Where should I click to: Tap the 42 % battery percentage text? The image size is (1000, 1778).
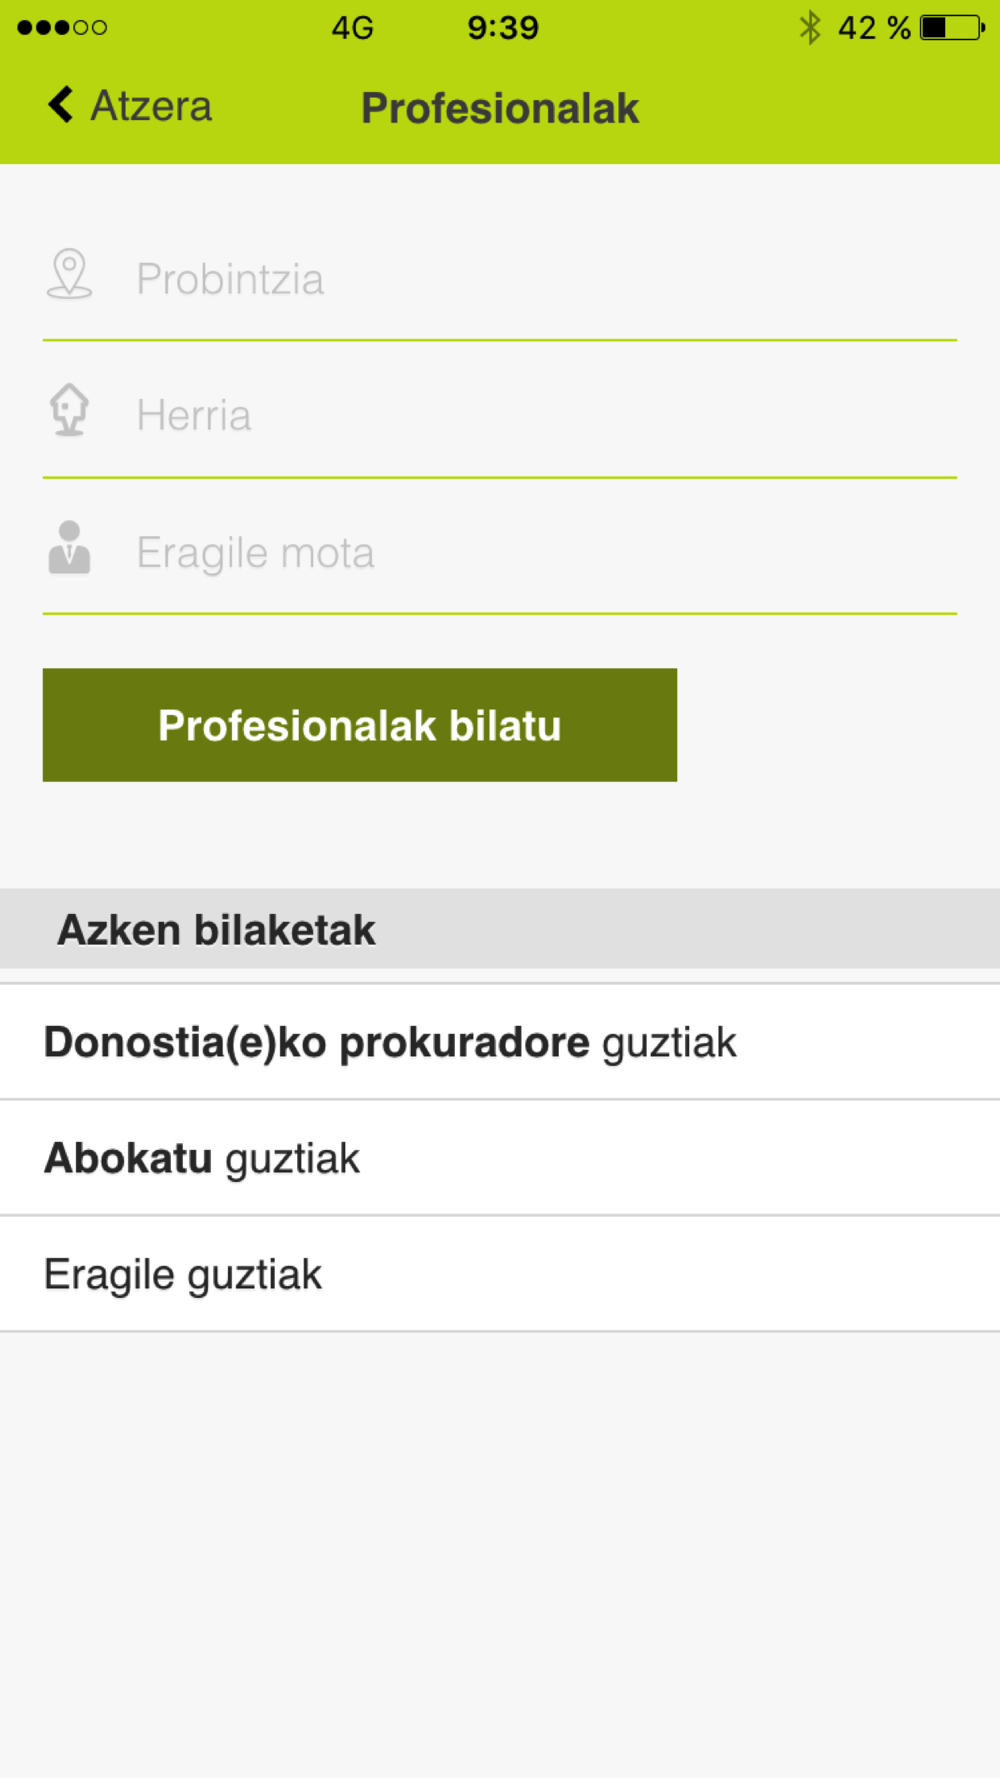[874, 27]
